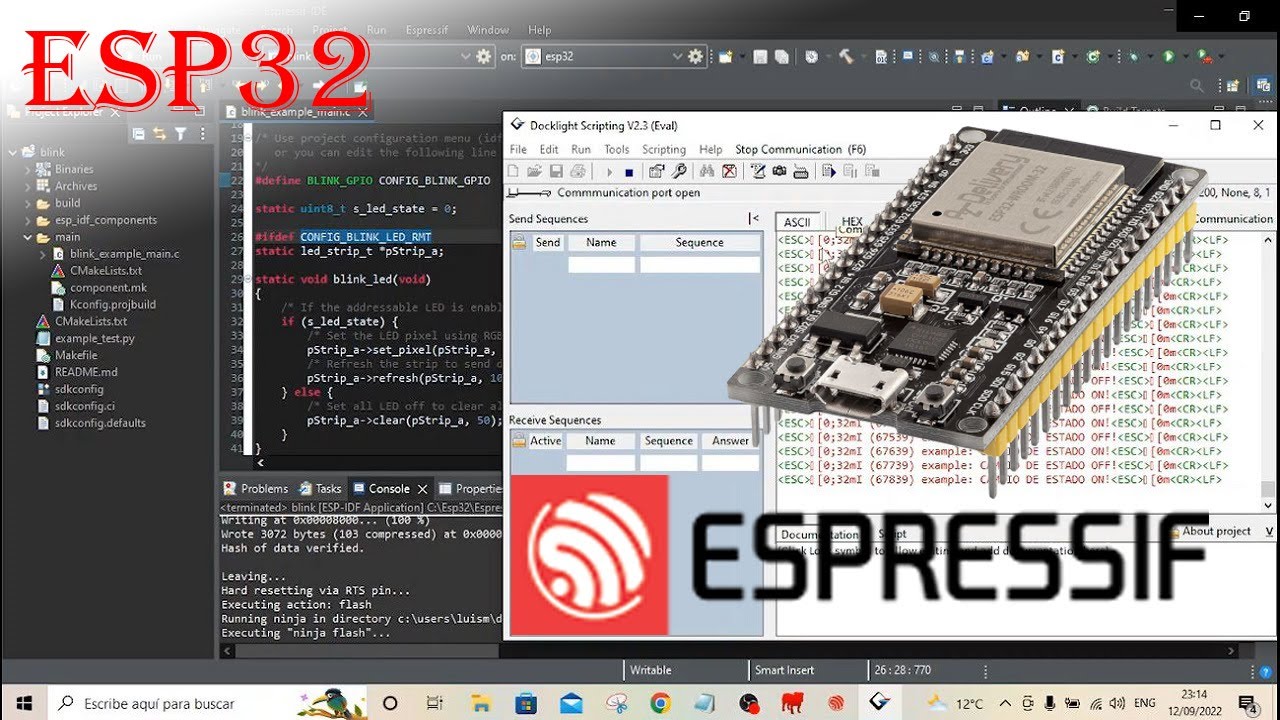Click Docklight Run Script icon

click(x=829, y=172)
